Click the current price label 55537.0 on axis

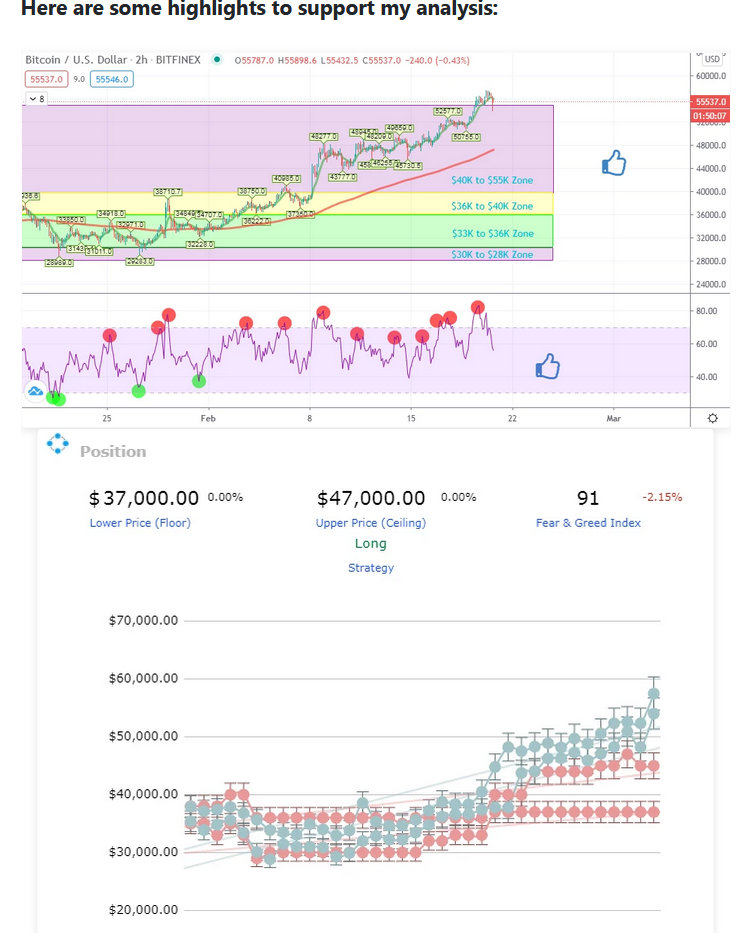710,102
